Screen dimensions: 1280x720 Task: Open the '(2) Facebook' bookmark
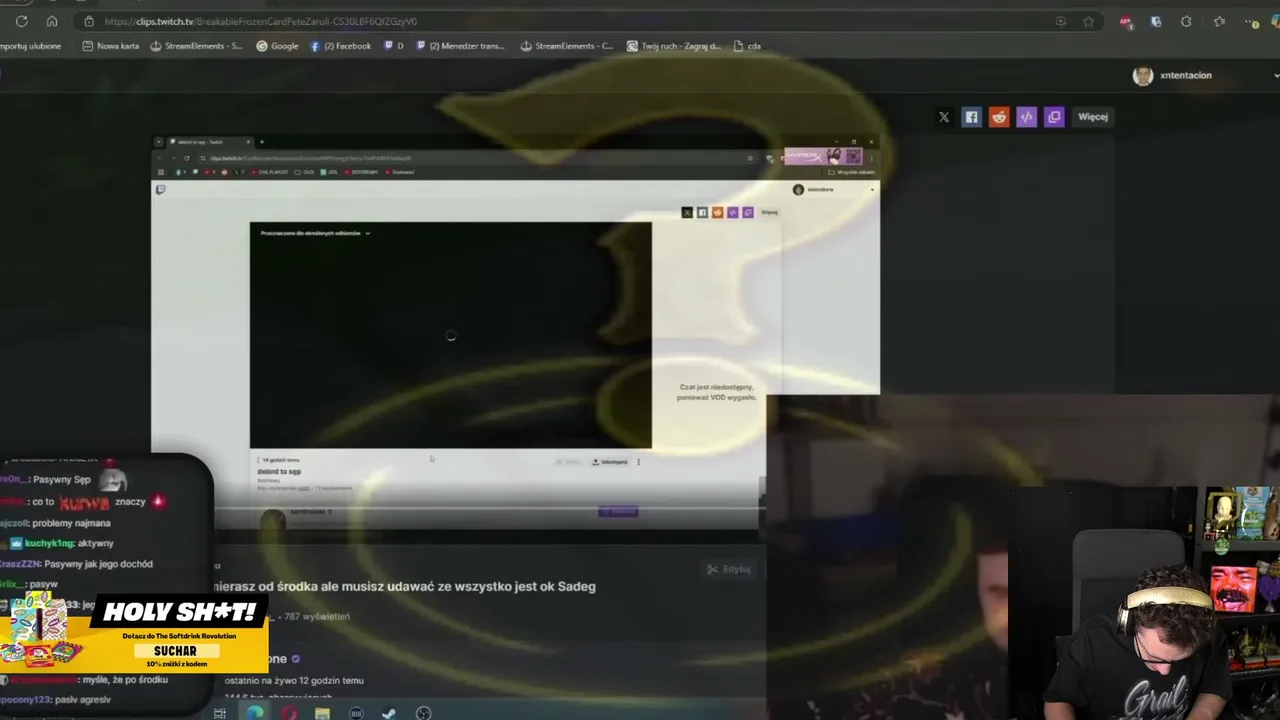click(x=340, y=46)
